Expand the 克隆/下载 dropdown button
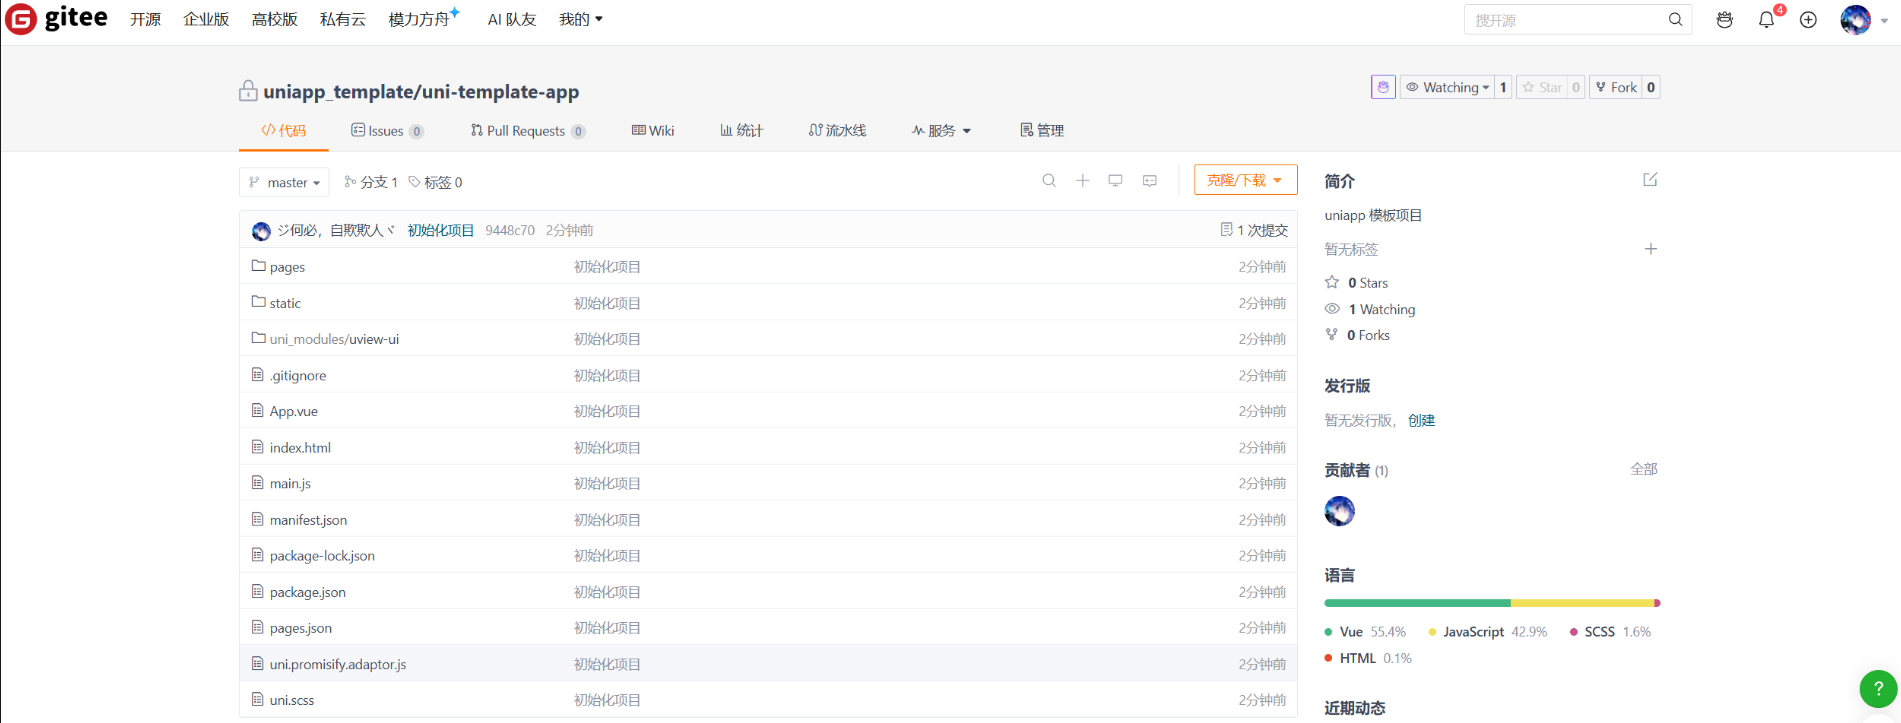This screenshot has height=723, width=1901. pos(1245,180)
